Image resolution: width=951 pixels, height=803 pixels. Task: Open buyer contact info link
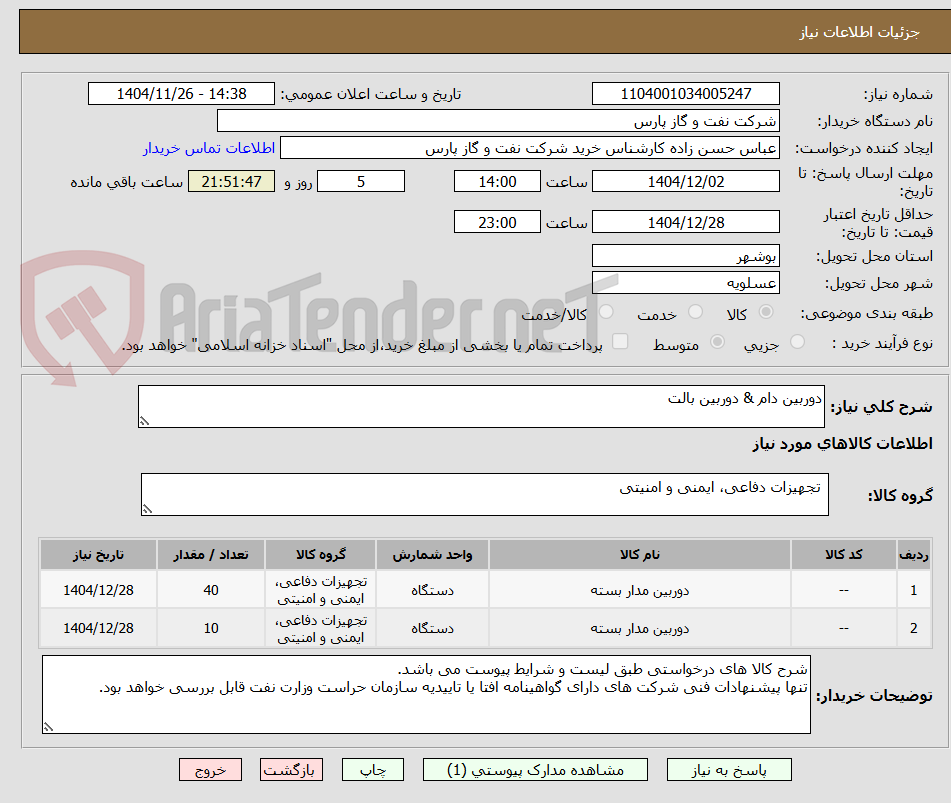point(209,148)
